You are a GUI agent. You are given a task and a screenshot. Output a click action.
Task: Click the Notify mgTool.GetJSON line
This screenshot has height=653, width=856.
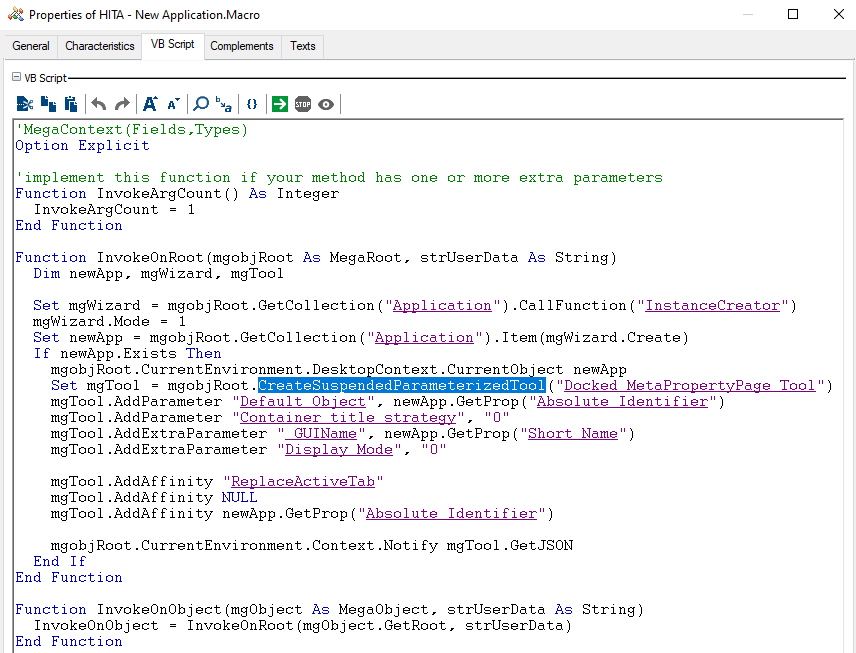click(312, 545)
